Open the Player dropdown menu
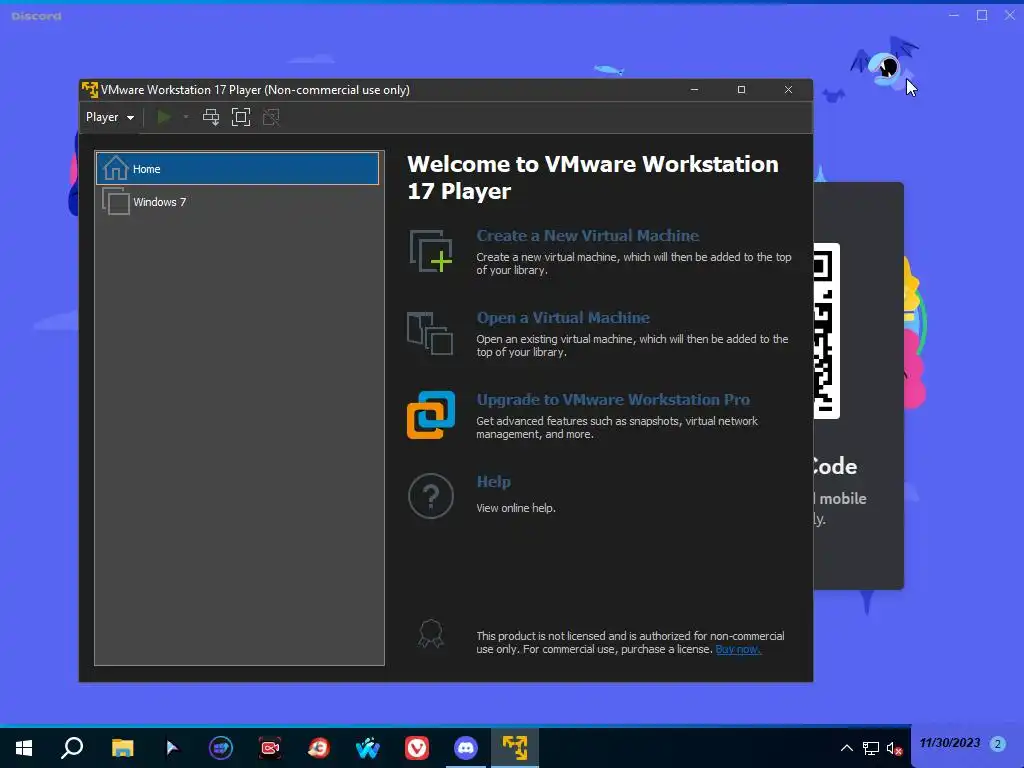Viewport: 1024px width, 768px height. 110,117
